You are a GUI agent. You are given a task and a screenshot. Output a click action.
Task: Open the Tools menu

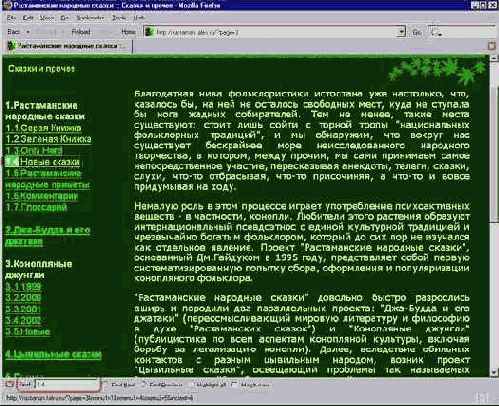pyautogui.click(x=119, y=18)
